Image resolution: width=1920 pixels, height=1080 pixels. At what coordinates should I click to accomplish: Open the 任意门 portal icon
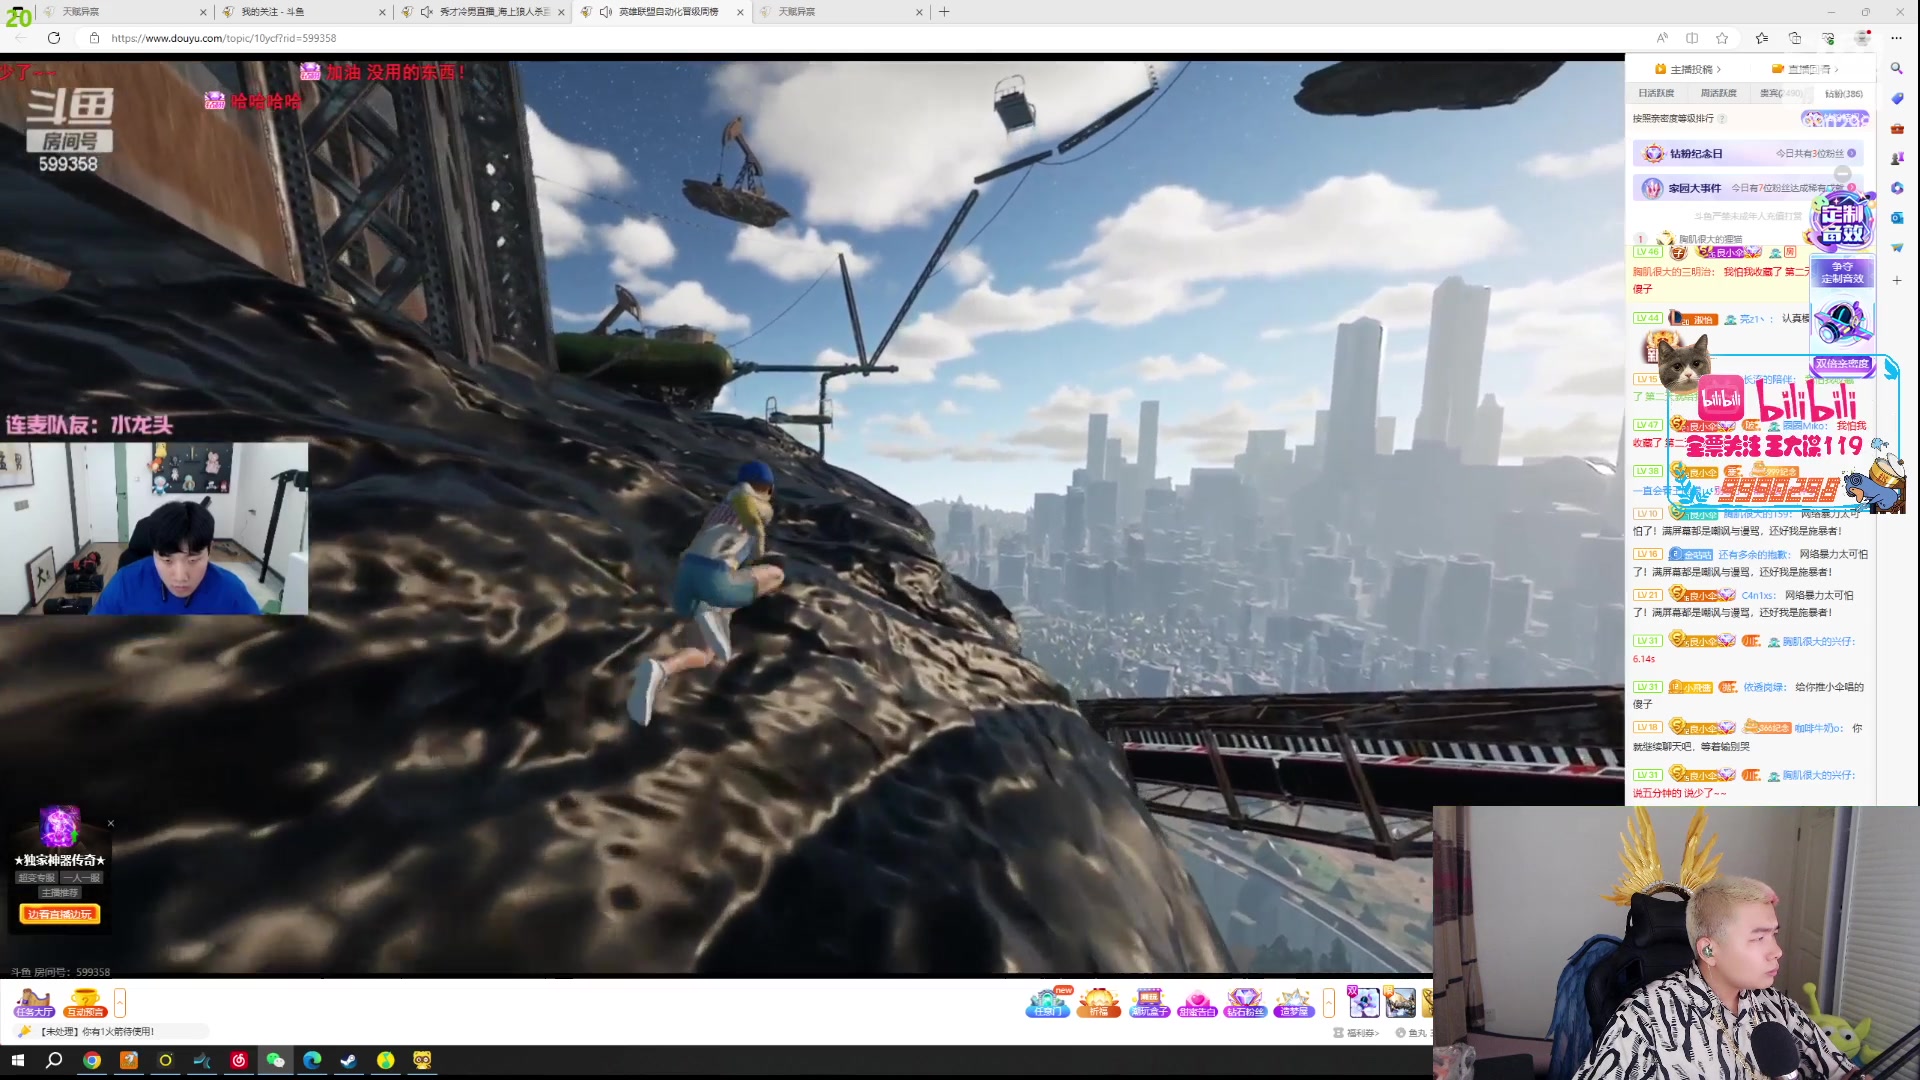[x=1047, y=1002]
